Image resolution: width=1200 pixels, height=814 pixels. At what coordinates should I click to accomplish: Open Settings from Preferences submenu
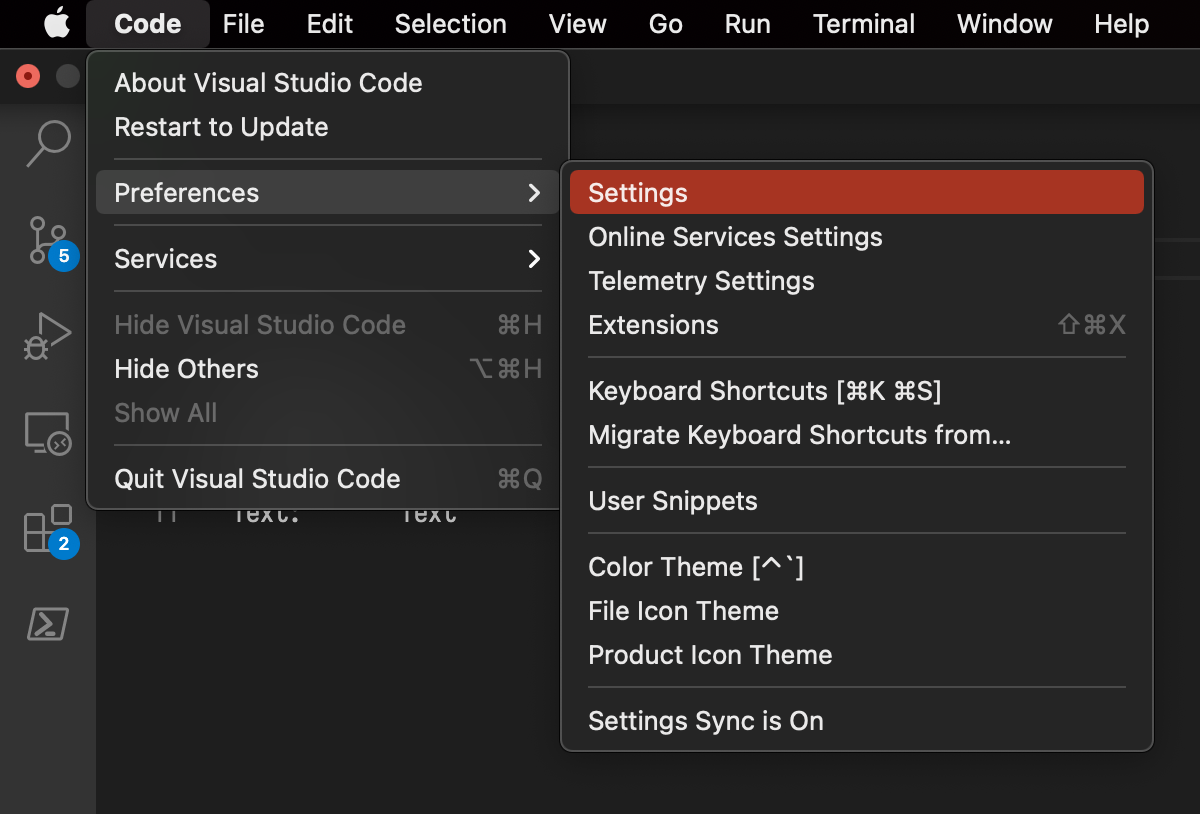[x=857, y=193]
